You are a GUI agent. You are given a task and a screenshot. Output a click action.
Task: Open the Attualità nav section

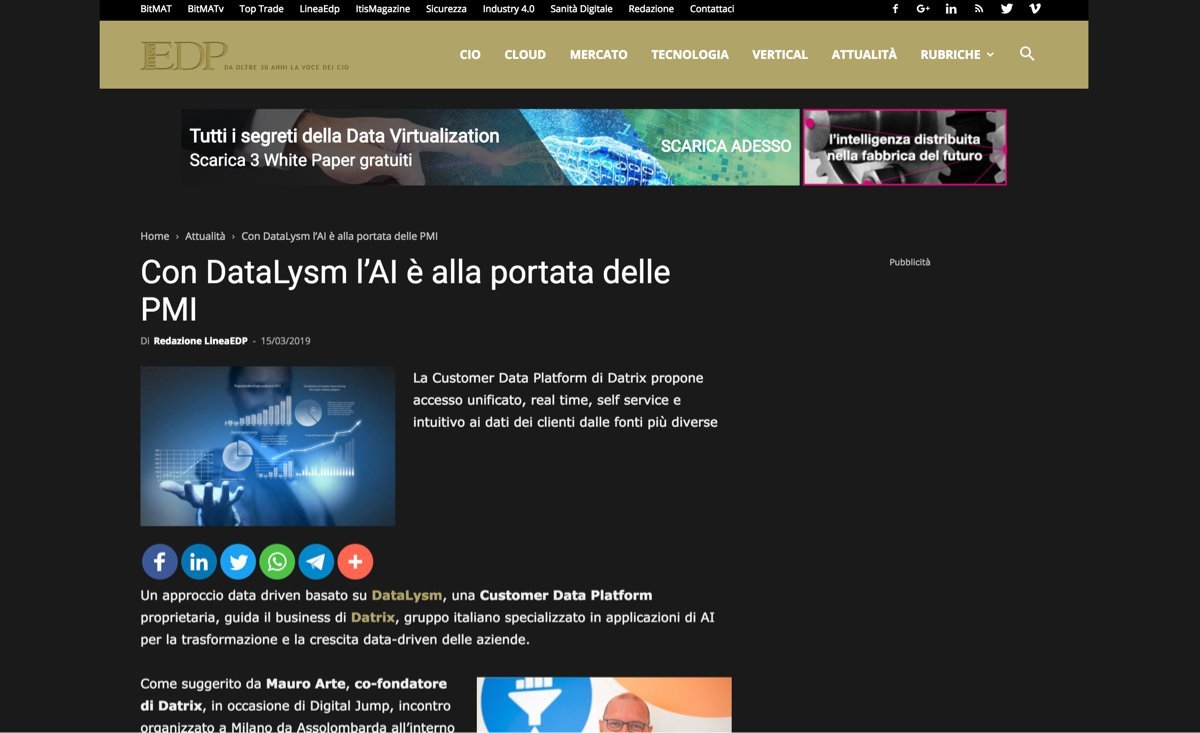tap(864, 55)
